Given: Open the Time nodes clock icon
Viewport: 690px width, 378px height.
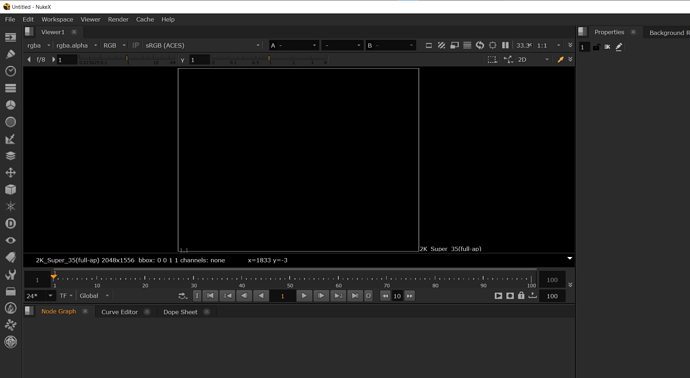Looking at the screenshot, I should pyautogui.click(x=11, y=71).
